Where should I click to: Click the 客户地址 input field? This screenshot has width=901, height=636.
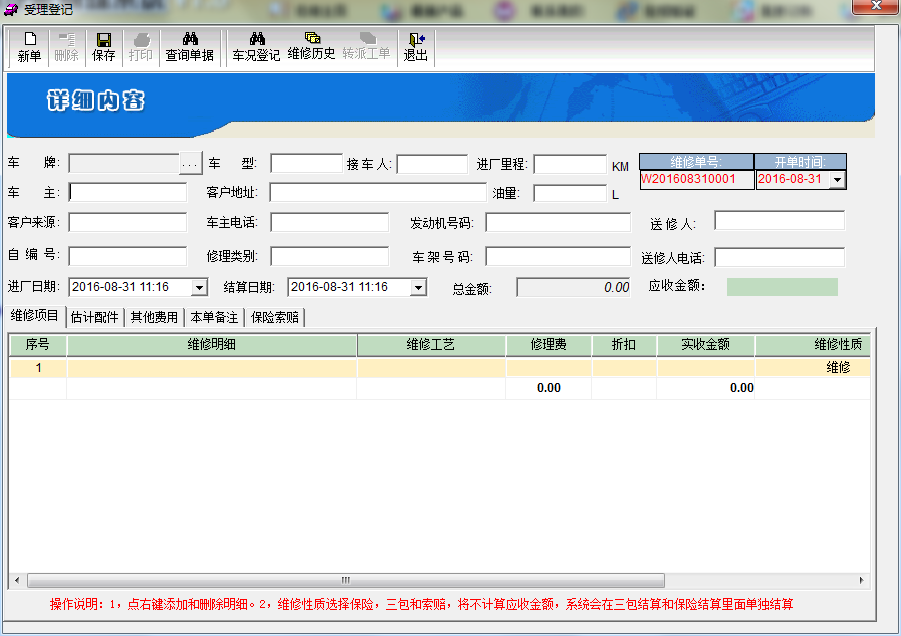coord(378,192)
